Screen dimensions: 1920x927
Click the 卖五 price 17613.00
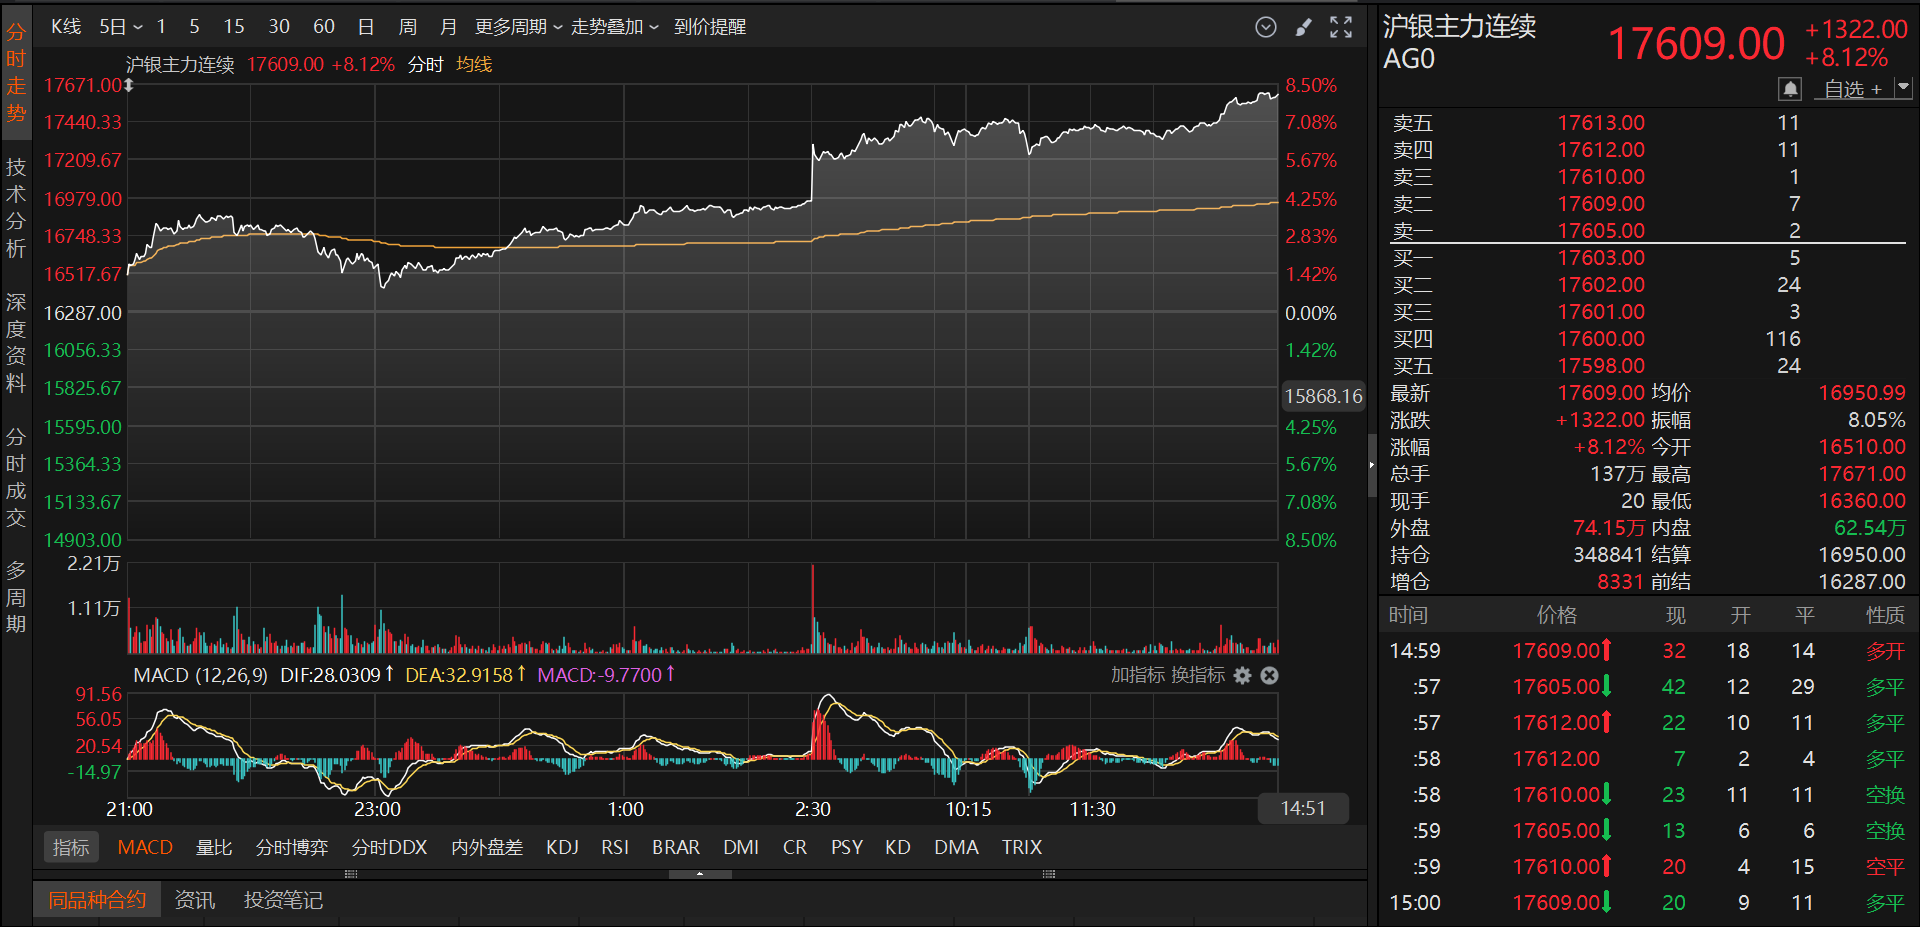point(1601,123)
